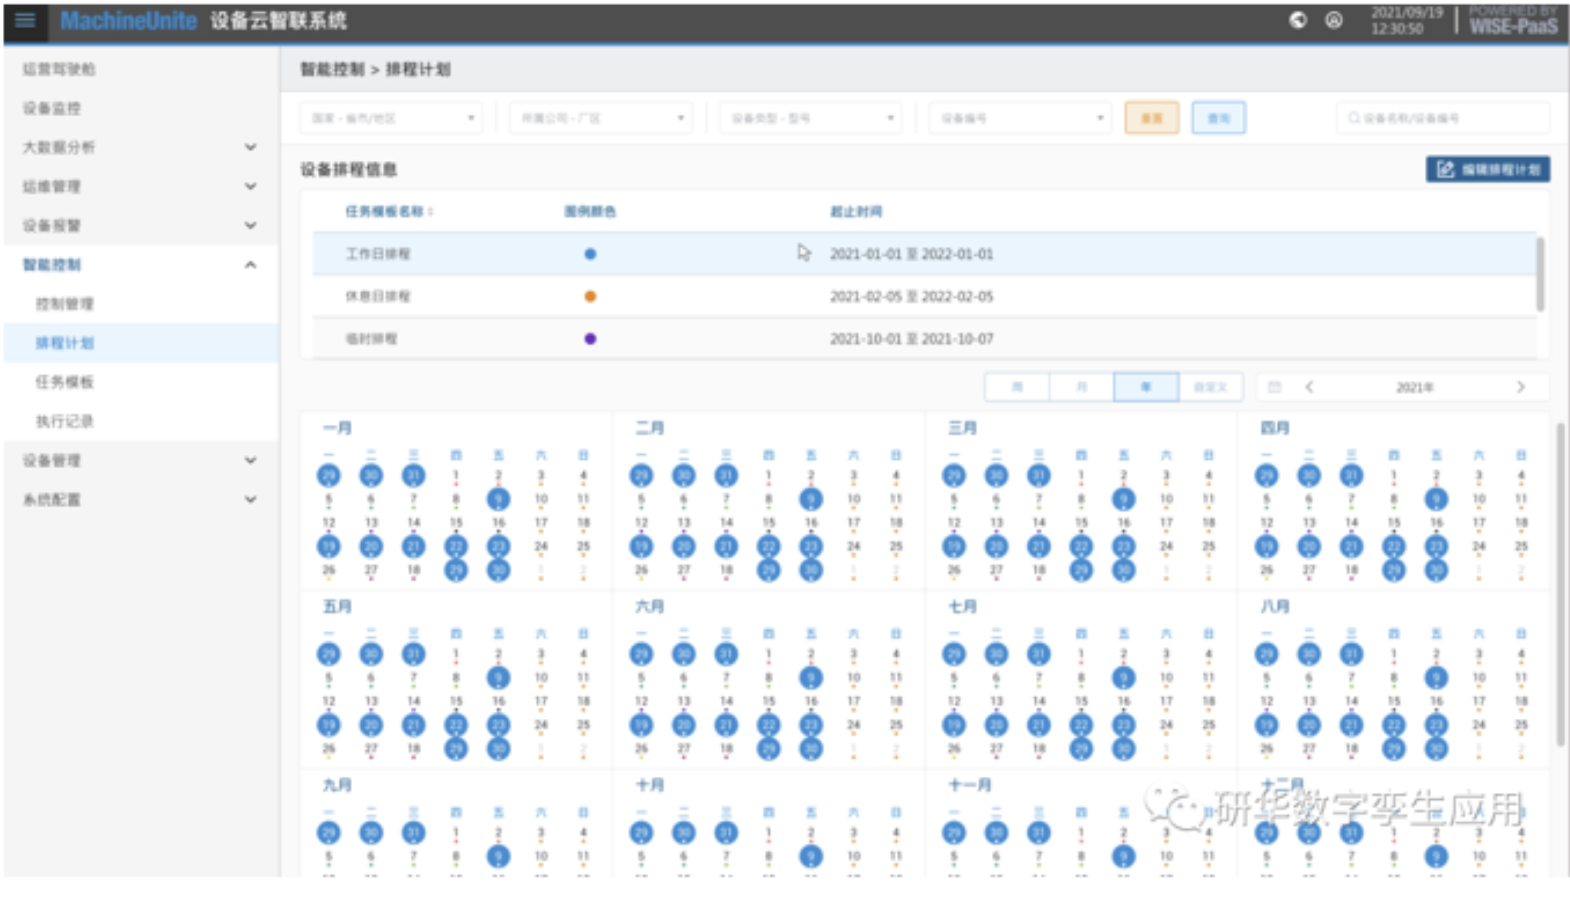The height and width of the screenshot is (907, 1570).
Task: Click the 四月 month heading
Action: click(1275, 428)
